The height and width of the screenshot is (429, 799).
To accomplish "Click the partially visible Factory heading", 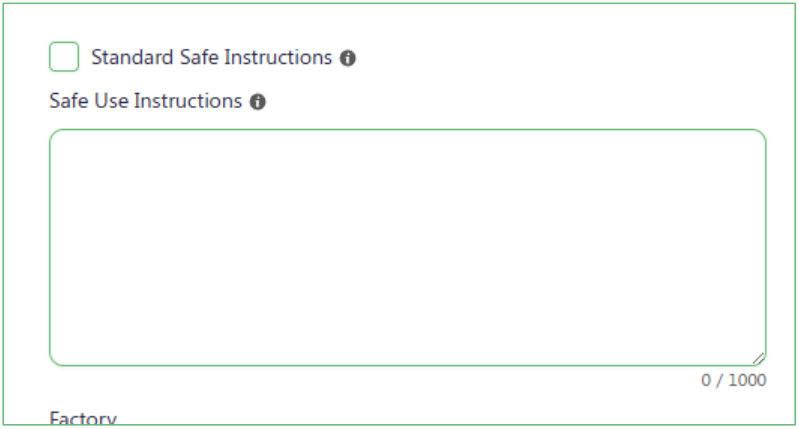I will [x=83, y=418].
